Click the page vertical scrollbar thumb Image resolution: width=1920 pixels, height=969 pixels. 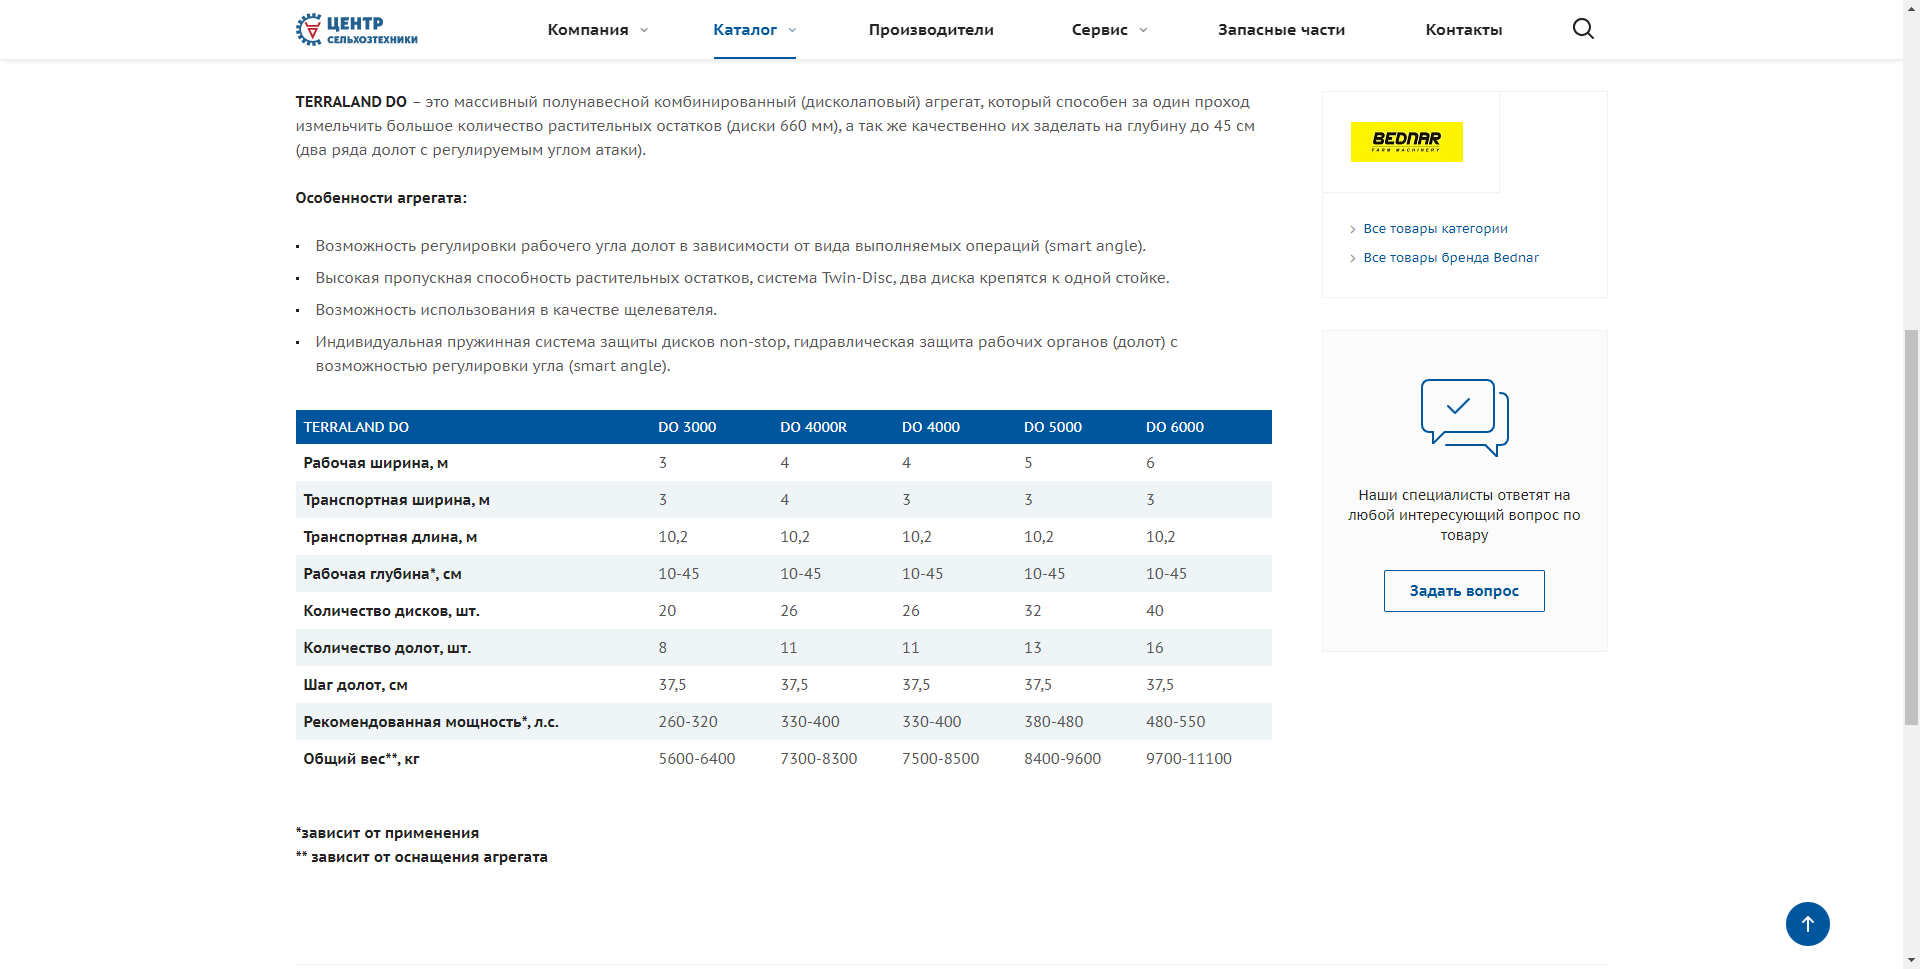(x=1911, y=526)
